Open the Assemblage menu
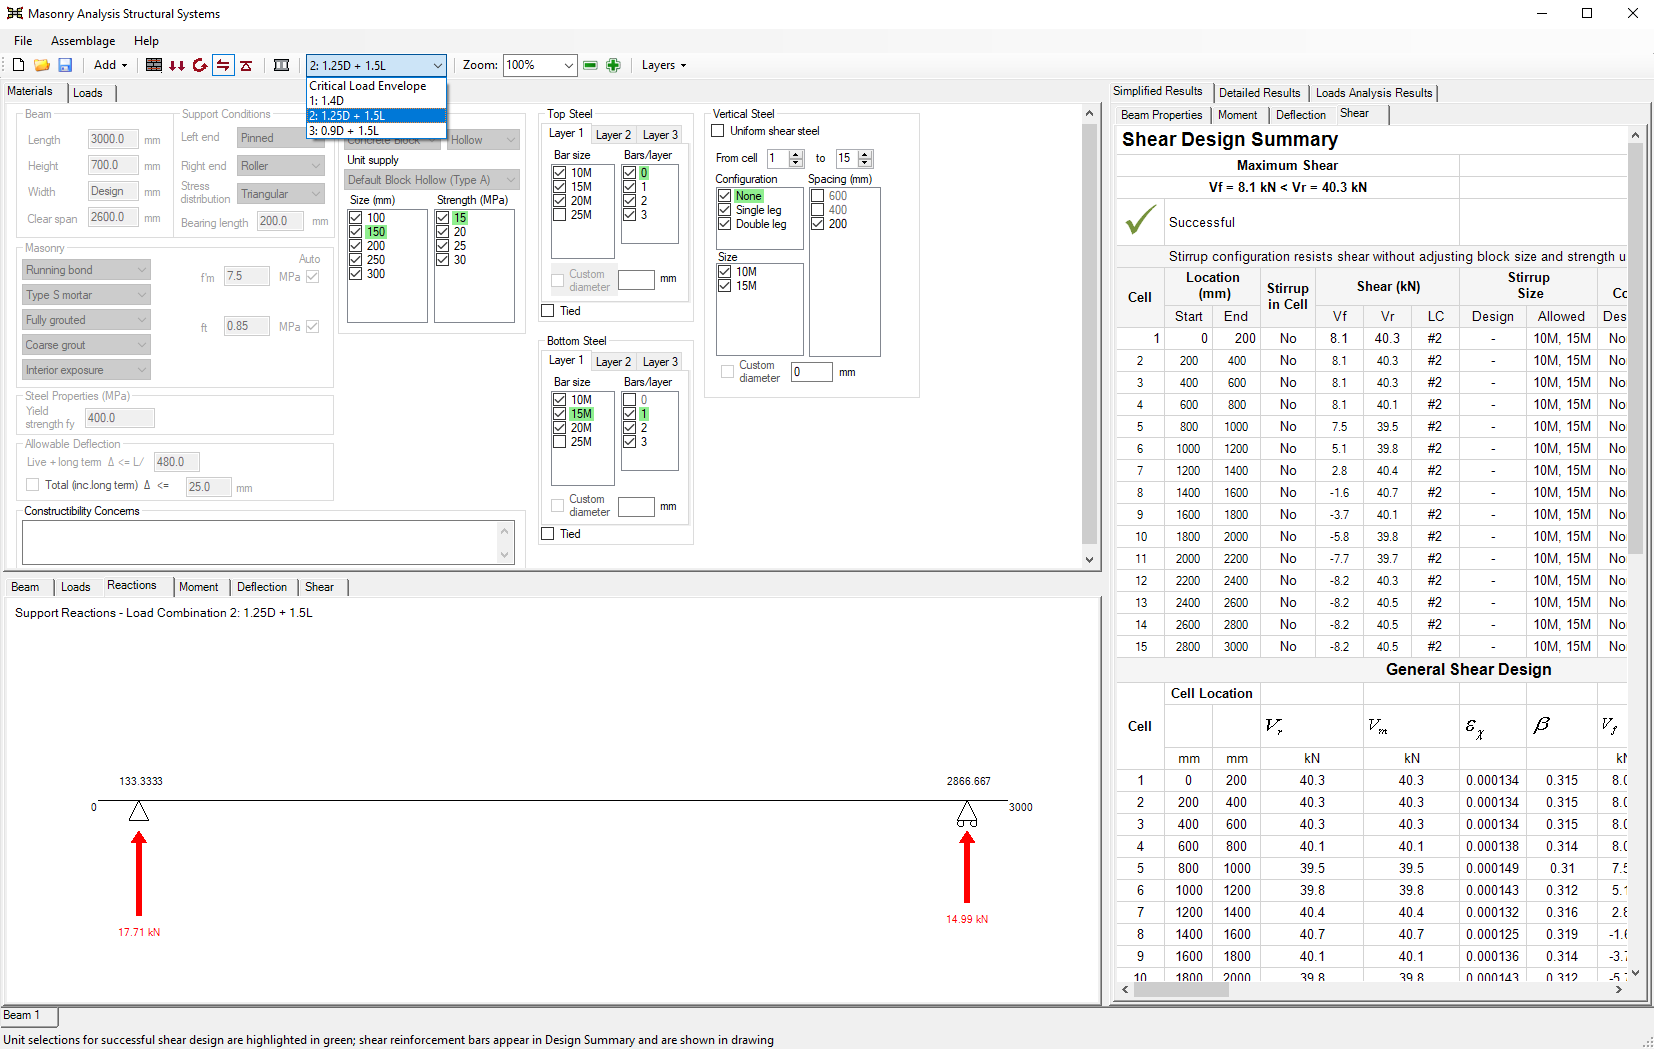Image resolution: width=1654 pixels, height=1049 pixels. [83, 41]
